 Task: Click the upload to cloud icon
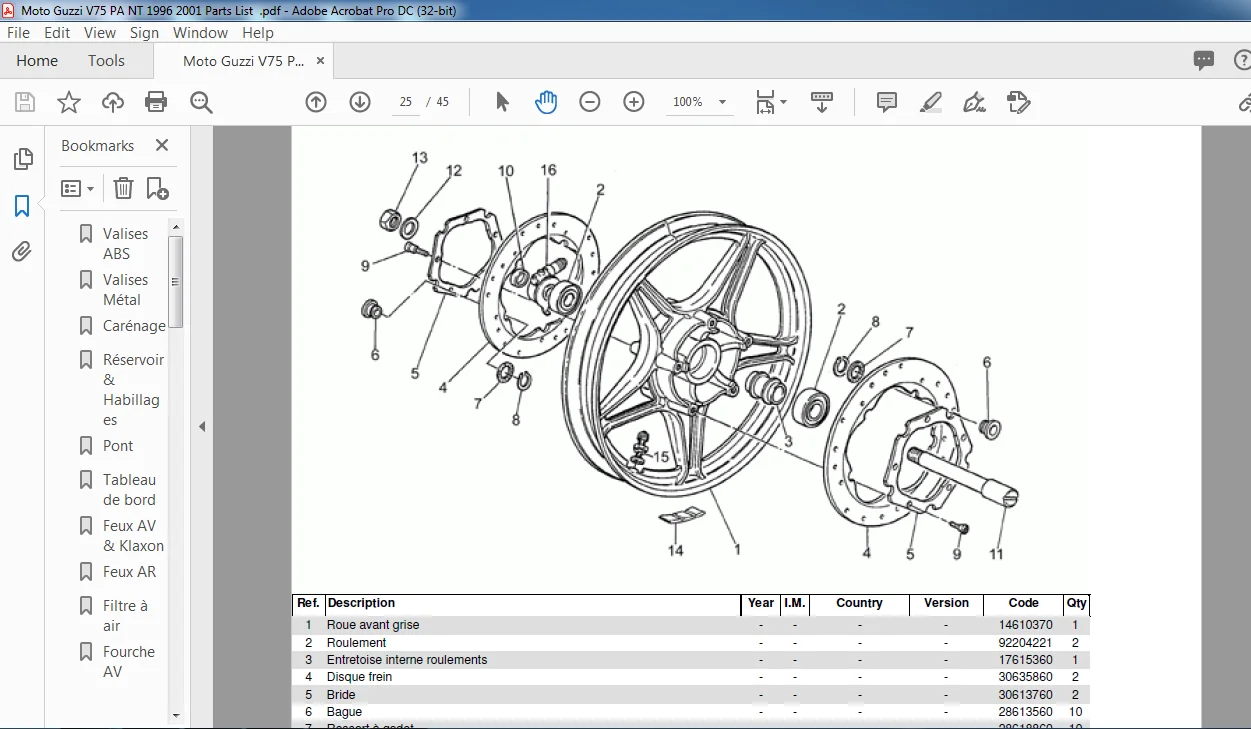coord(113,102)
